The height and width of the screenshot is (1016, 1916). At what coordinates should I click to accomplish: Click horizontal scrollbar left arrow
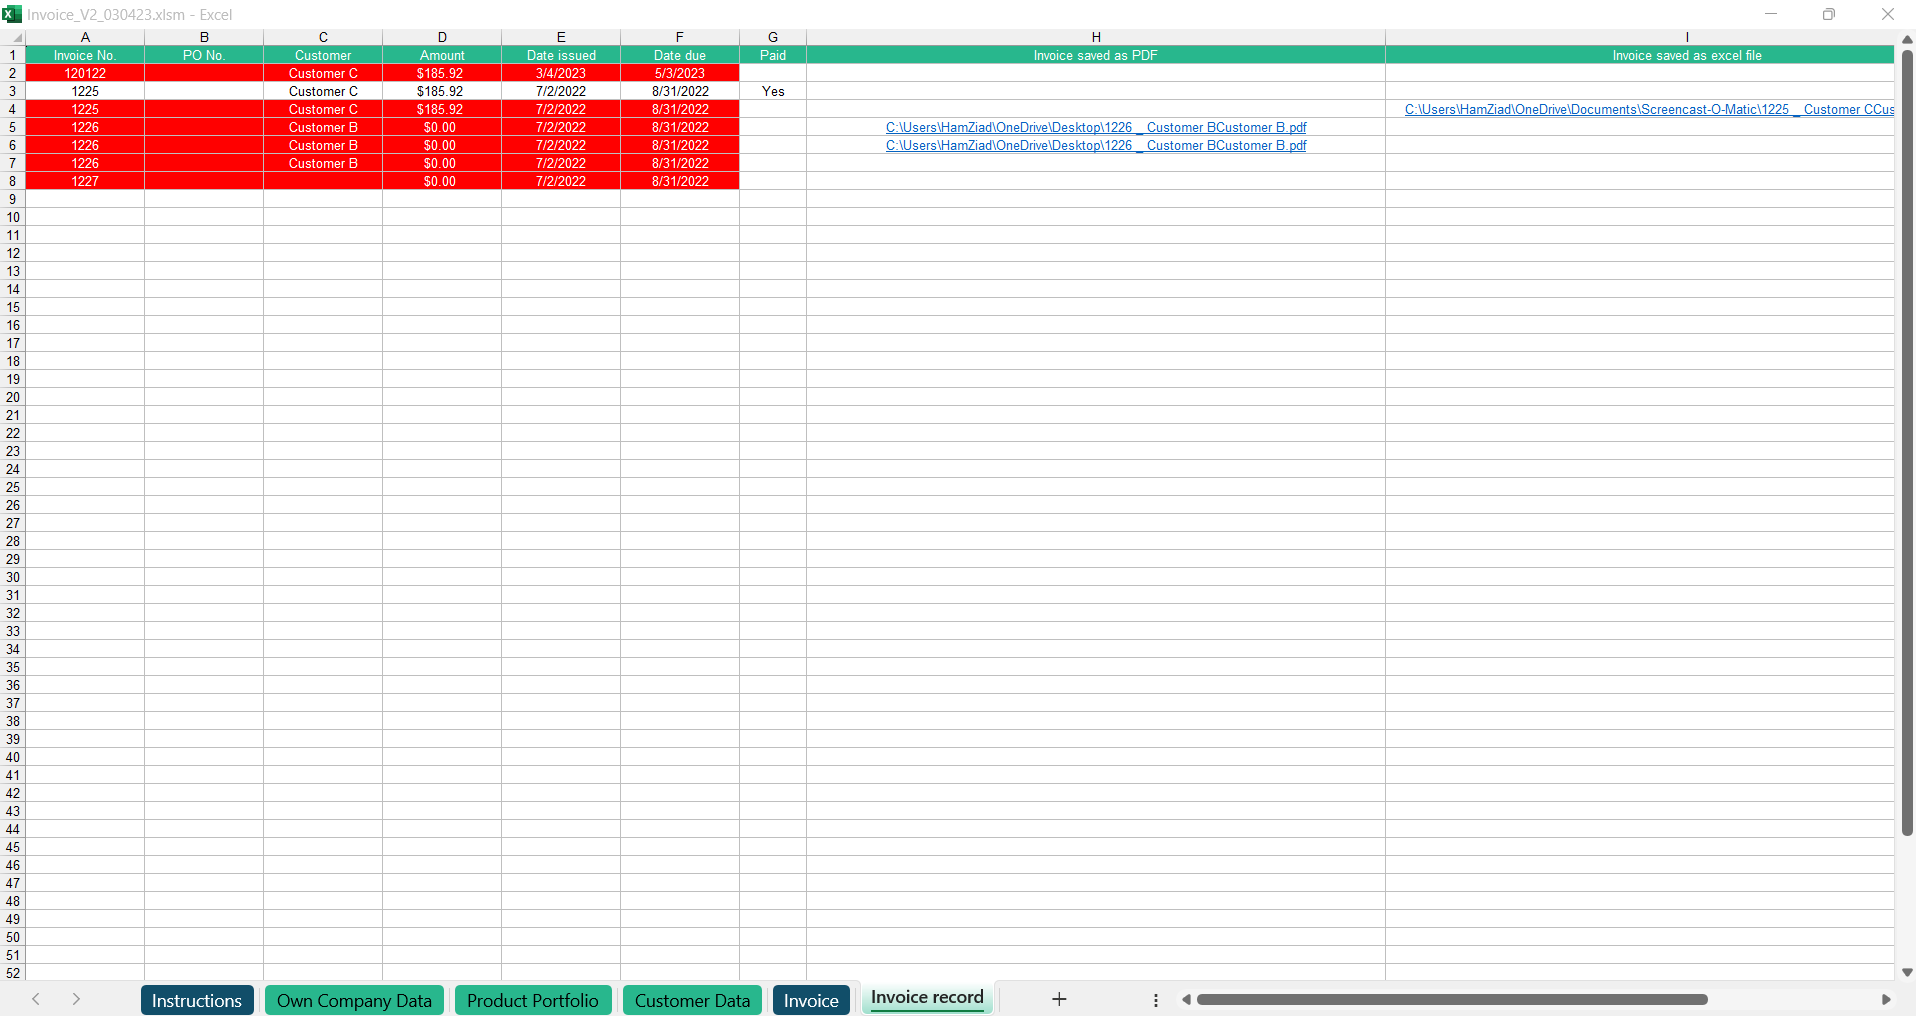tap(1186, 999)
